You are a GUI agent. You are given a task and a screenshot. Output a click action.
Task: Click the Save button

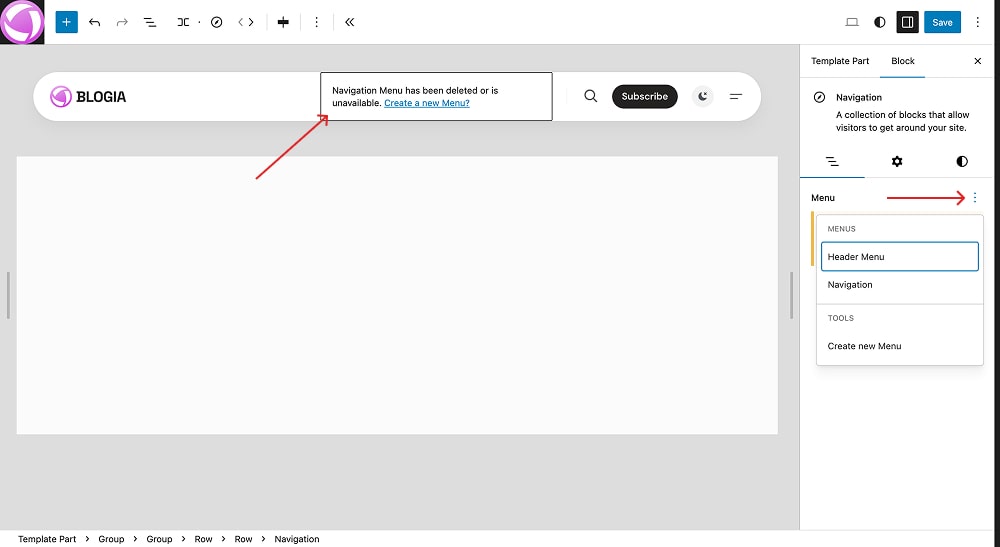coord(942,22)
